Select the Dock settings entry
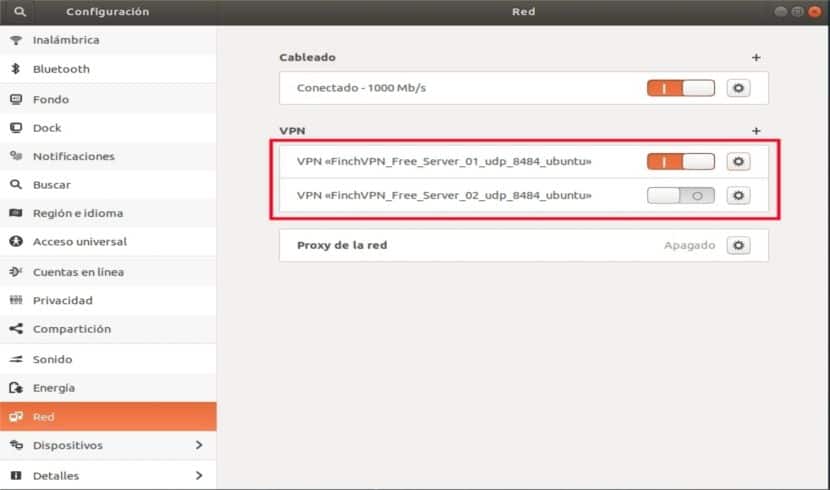This screenshot has height=490, width=830. click(x=108, y=128)
